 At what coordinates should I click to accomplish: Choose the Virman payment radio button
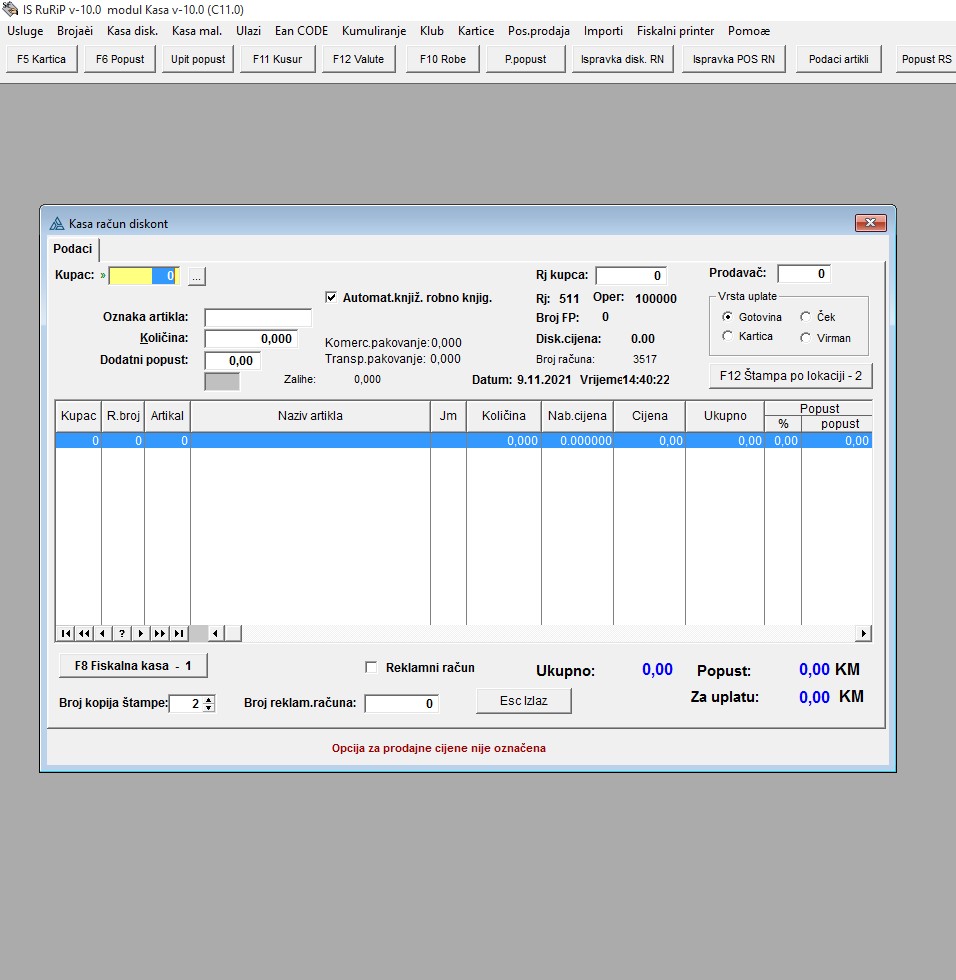click(x=806, y=338)
